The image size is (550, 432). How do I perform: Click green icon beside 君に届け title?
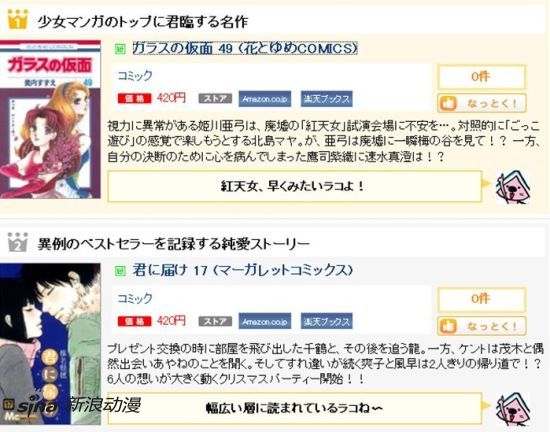(120, 270)
